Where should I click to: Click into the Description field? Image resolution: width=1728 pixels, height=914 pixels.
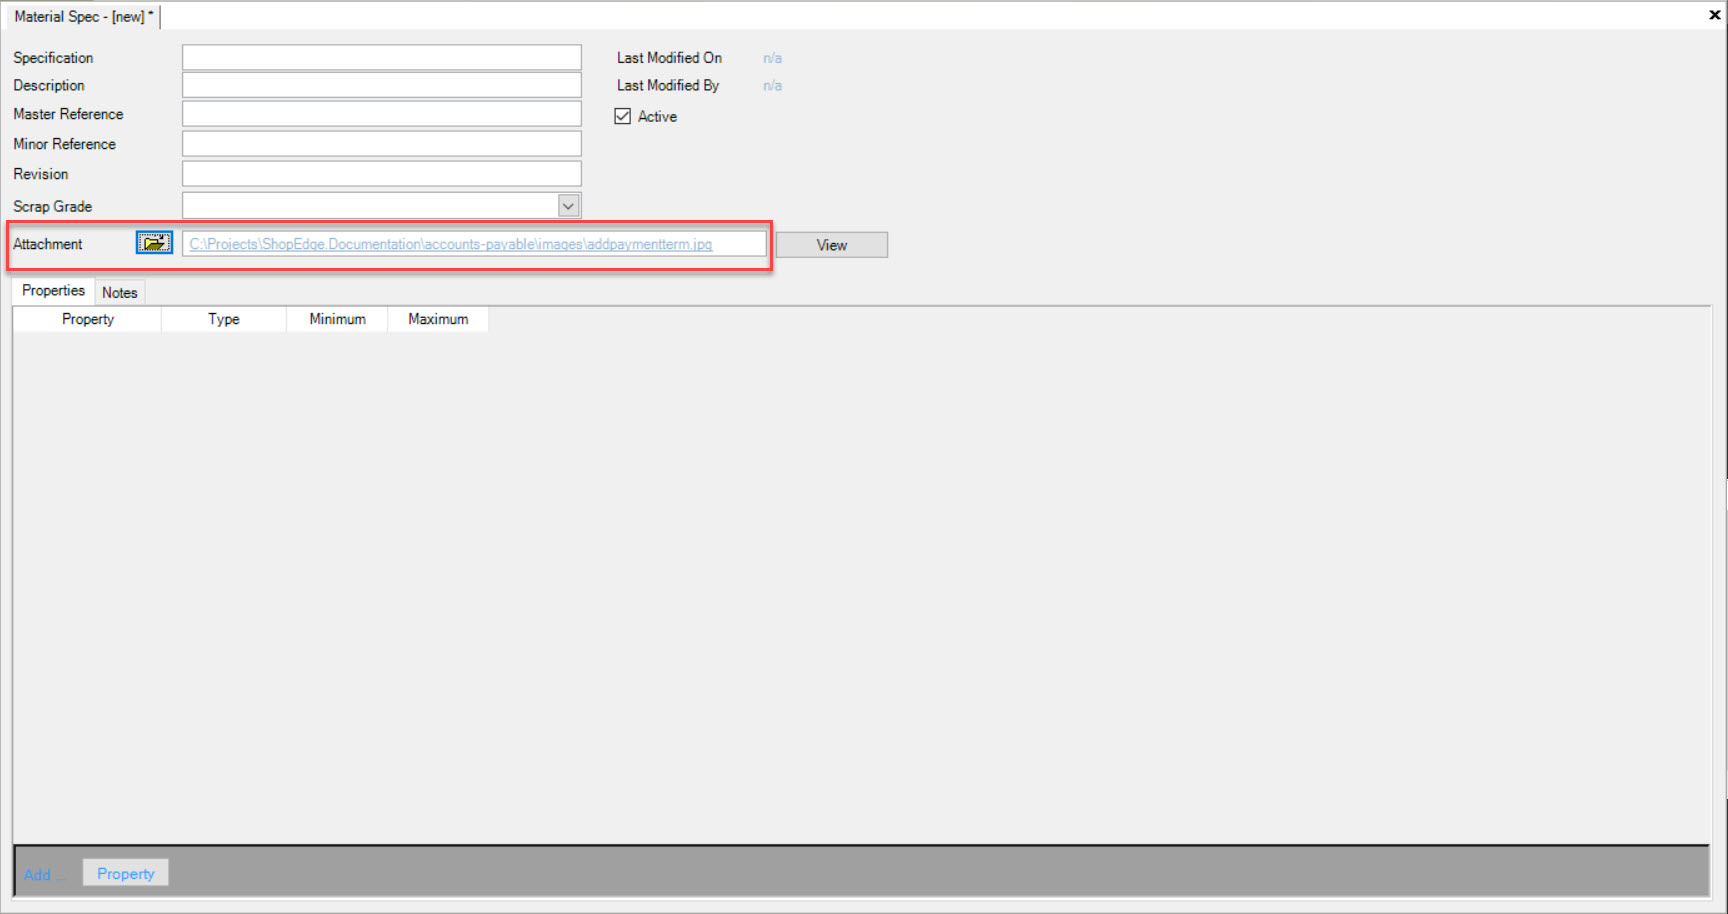point(382,85)
